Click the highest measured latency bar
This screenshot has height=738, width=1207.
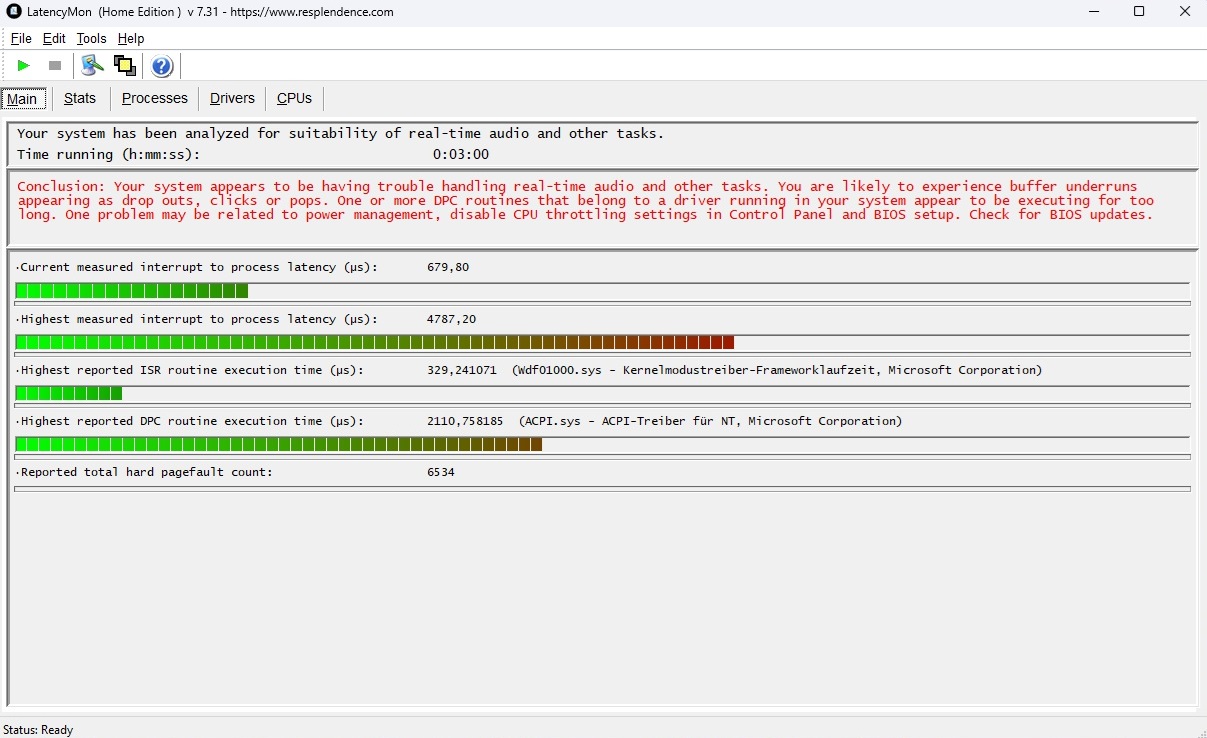click(x=375, y=342)
